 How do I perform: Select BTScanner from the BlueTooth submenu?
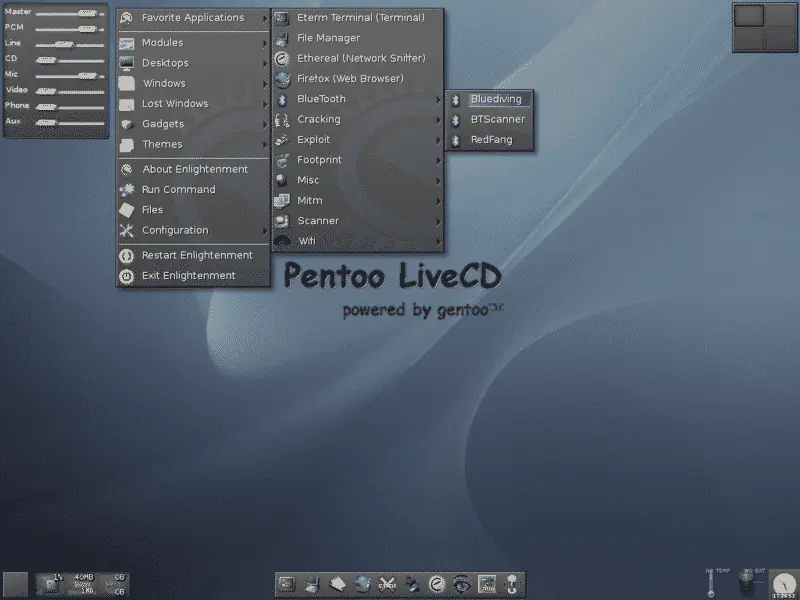[x=495, y=119]
